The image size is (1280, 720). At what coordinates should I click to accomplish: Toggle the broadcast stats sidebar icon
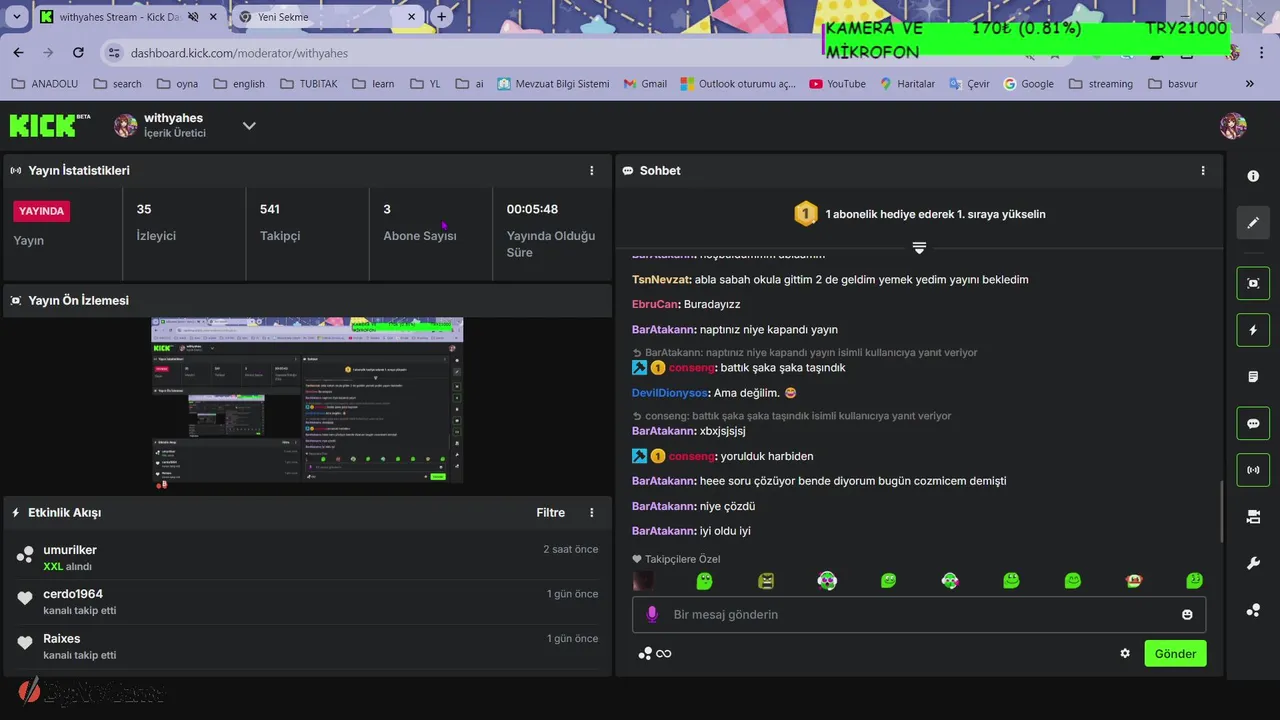pyautogui.click(x=1253, y=470)
